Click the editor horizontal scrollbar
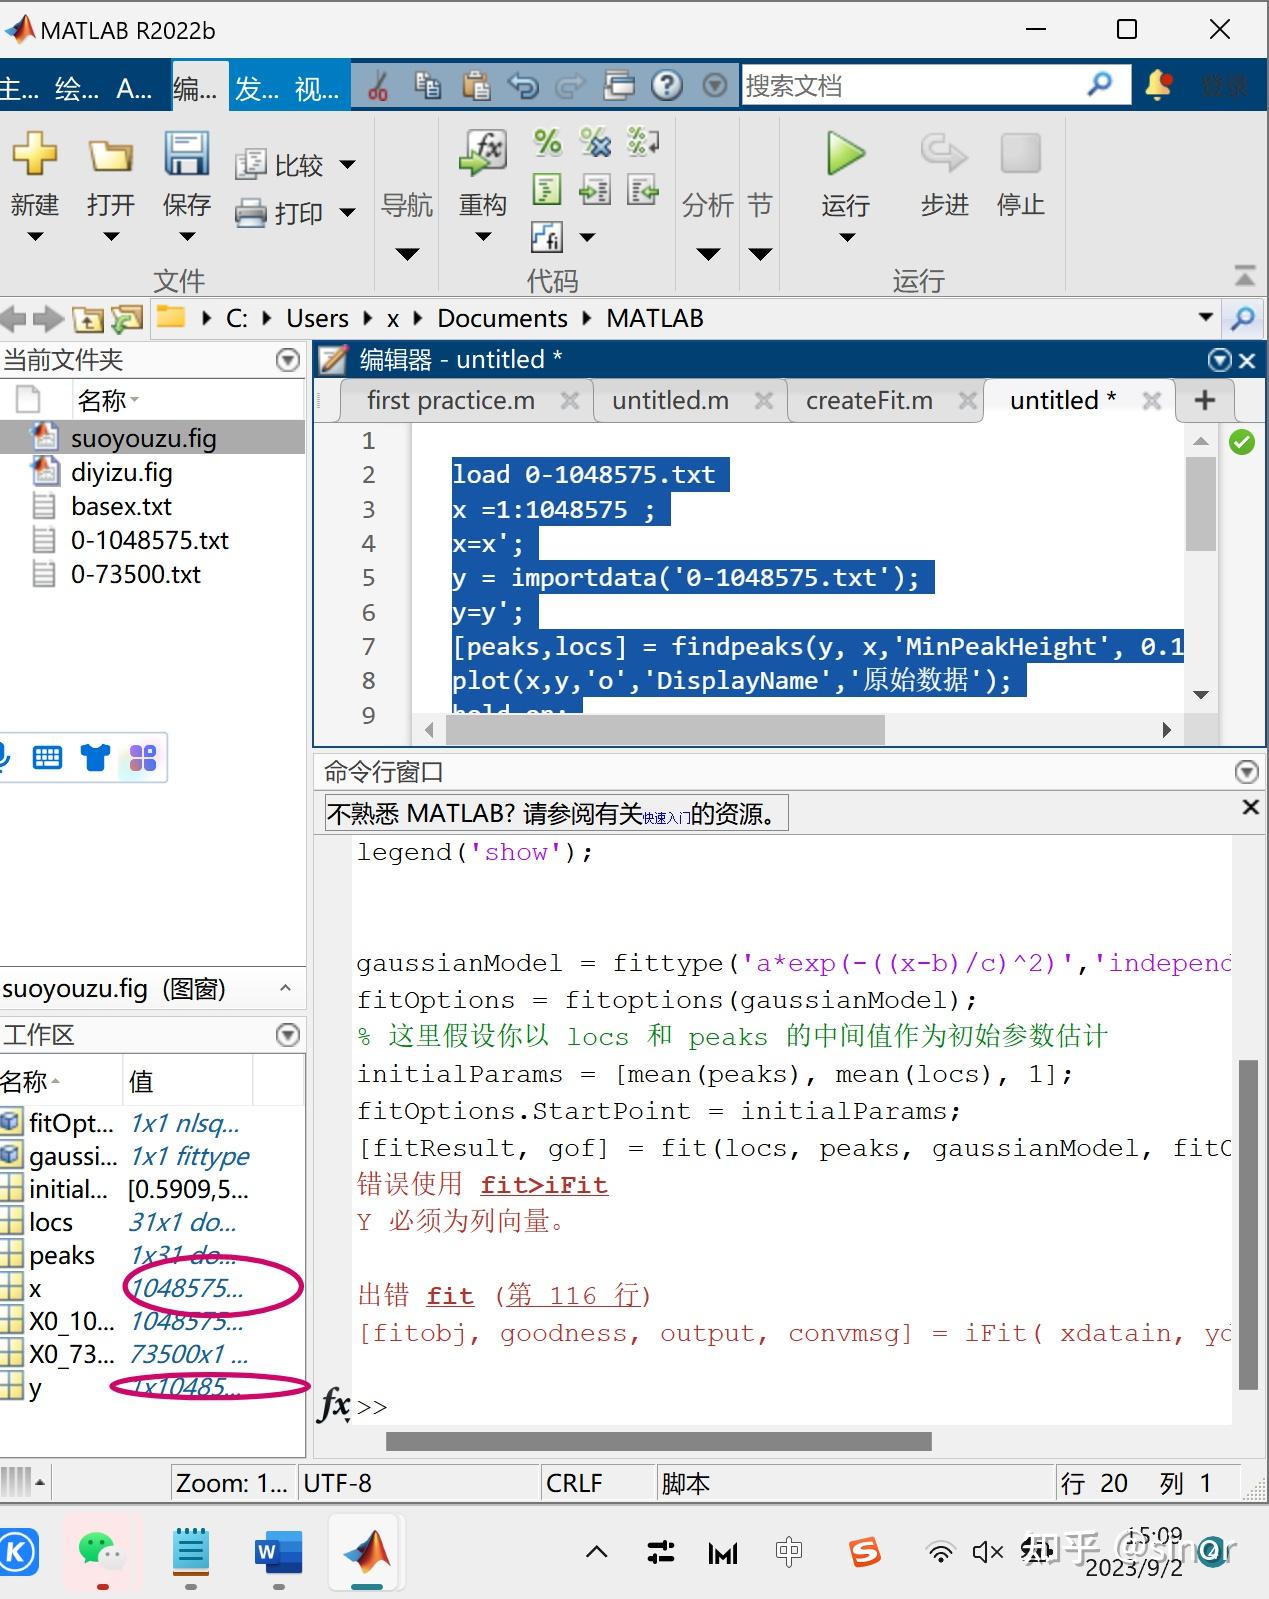This screenshot has width=1269, height=1599. coord(665,730)
